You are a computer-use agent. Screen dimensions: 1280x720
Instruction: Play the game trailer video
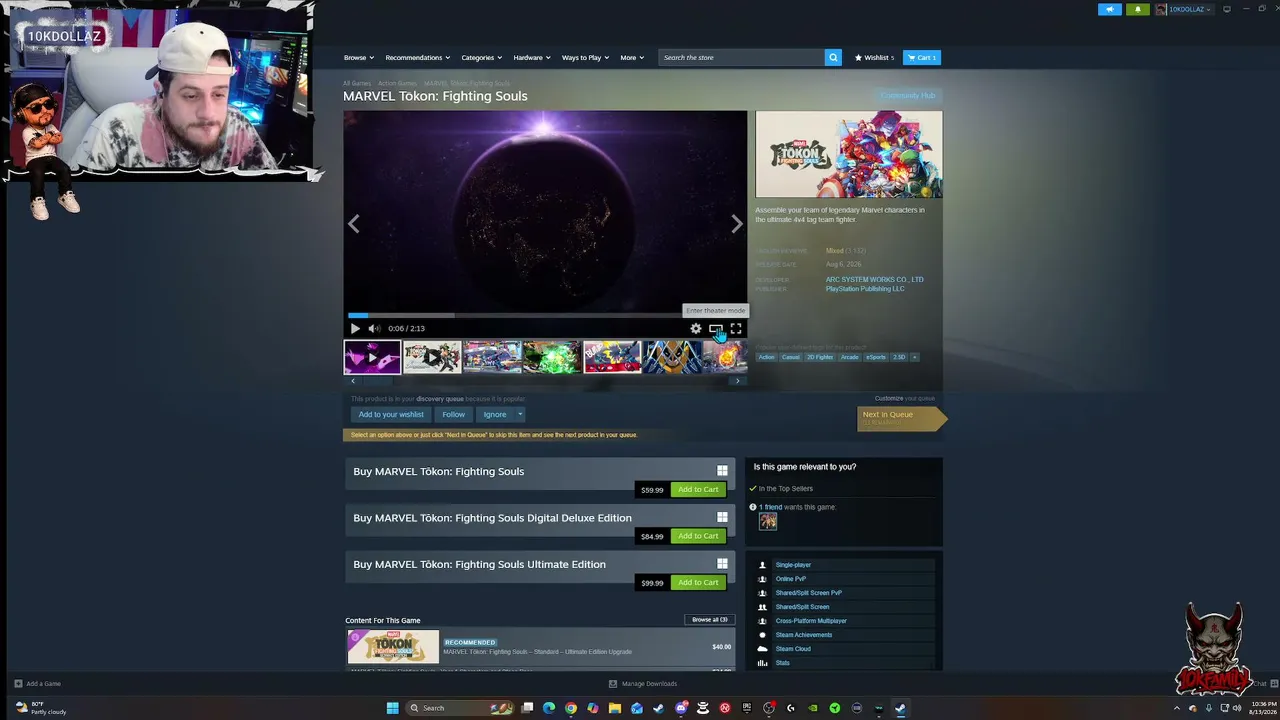(355, 328)
